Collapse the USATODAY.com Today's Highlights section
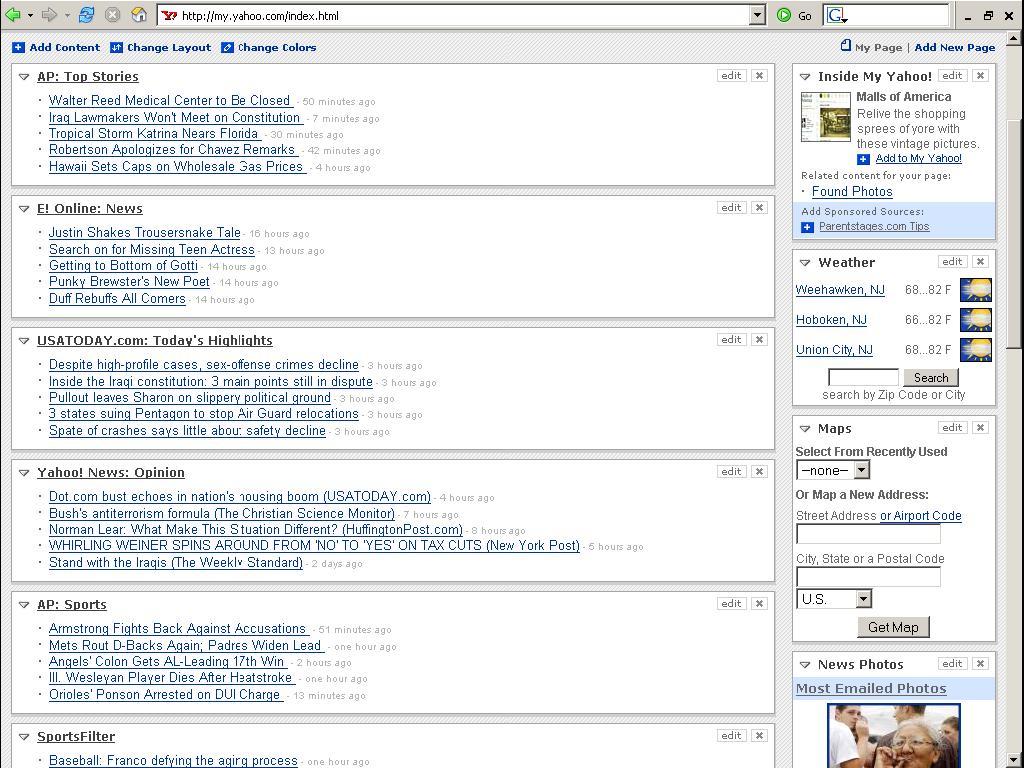Viewport: 1024px width, 768px height. pyautogui.click(x=24, y=341)
